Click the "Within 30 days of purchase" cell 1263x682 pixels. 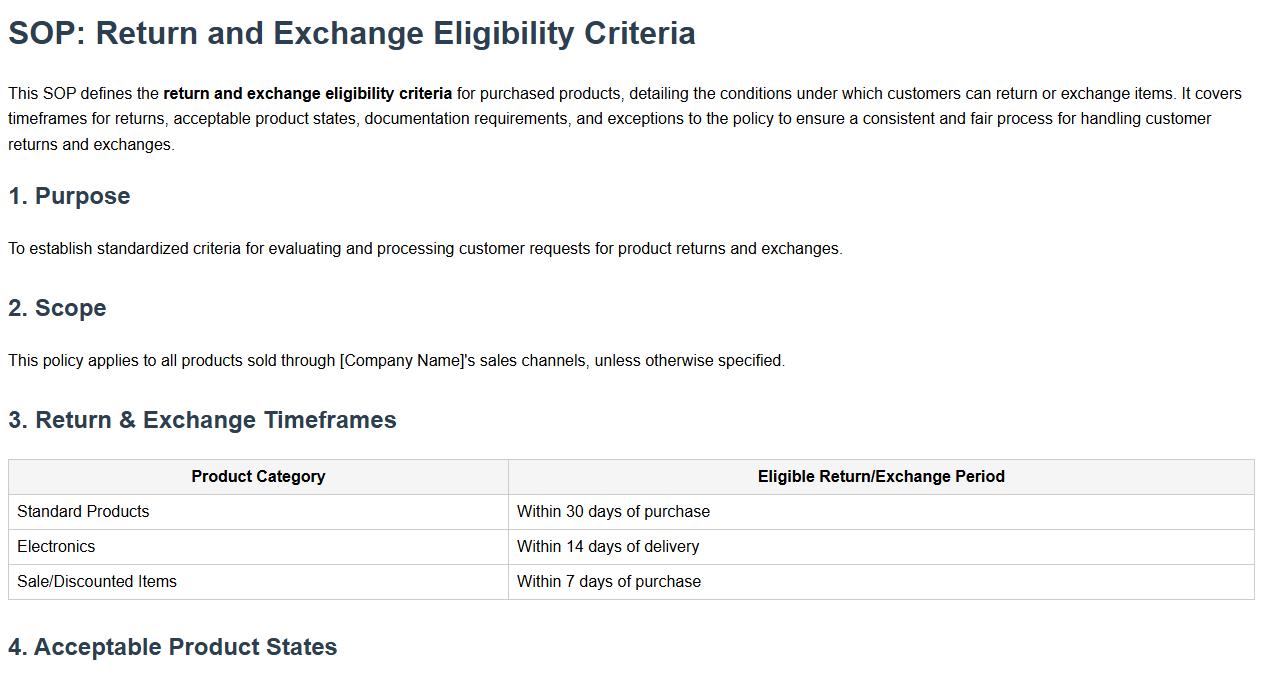613,512
